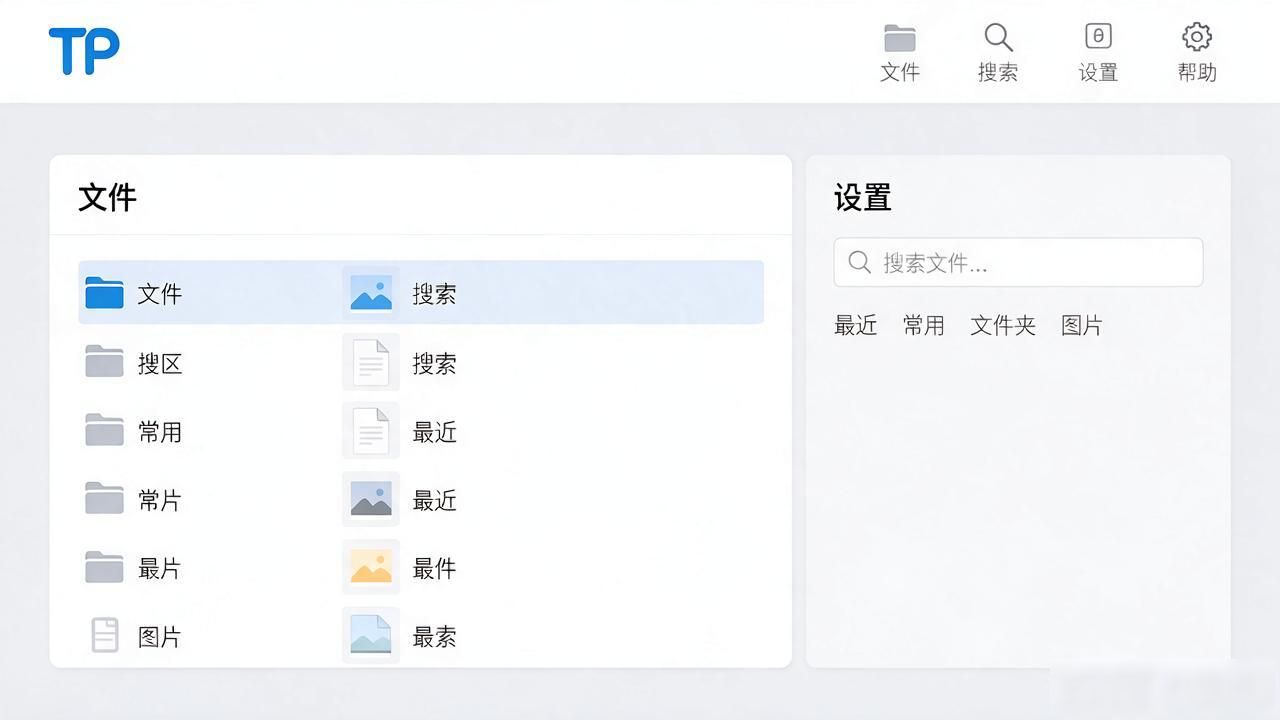The height and width of the screenshot is (720, 1280).
Task: Open 帮助 gear in the top navigation
Action: (x=1197, y=53)
